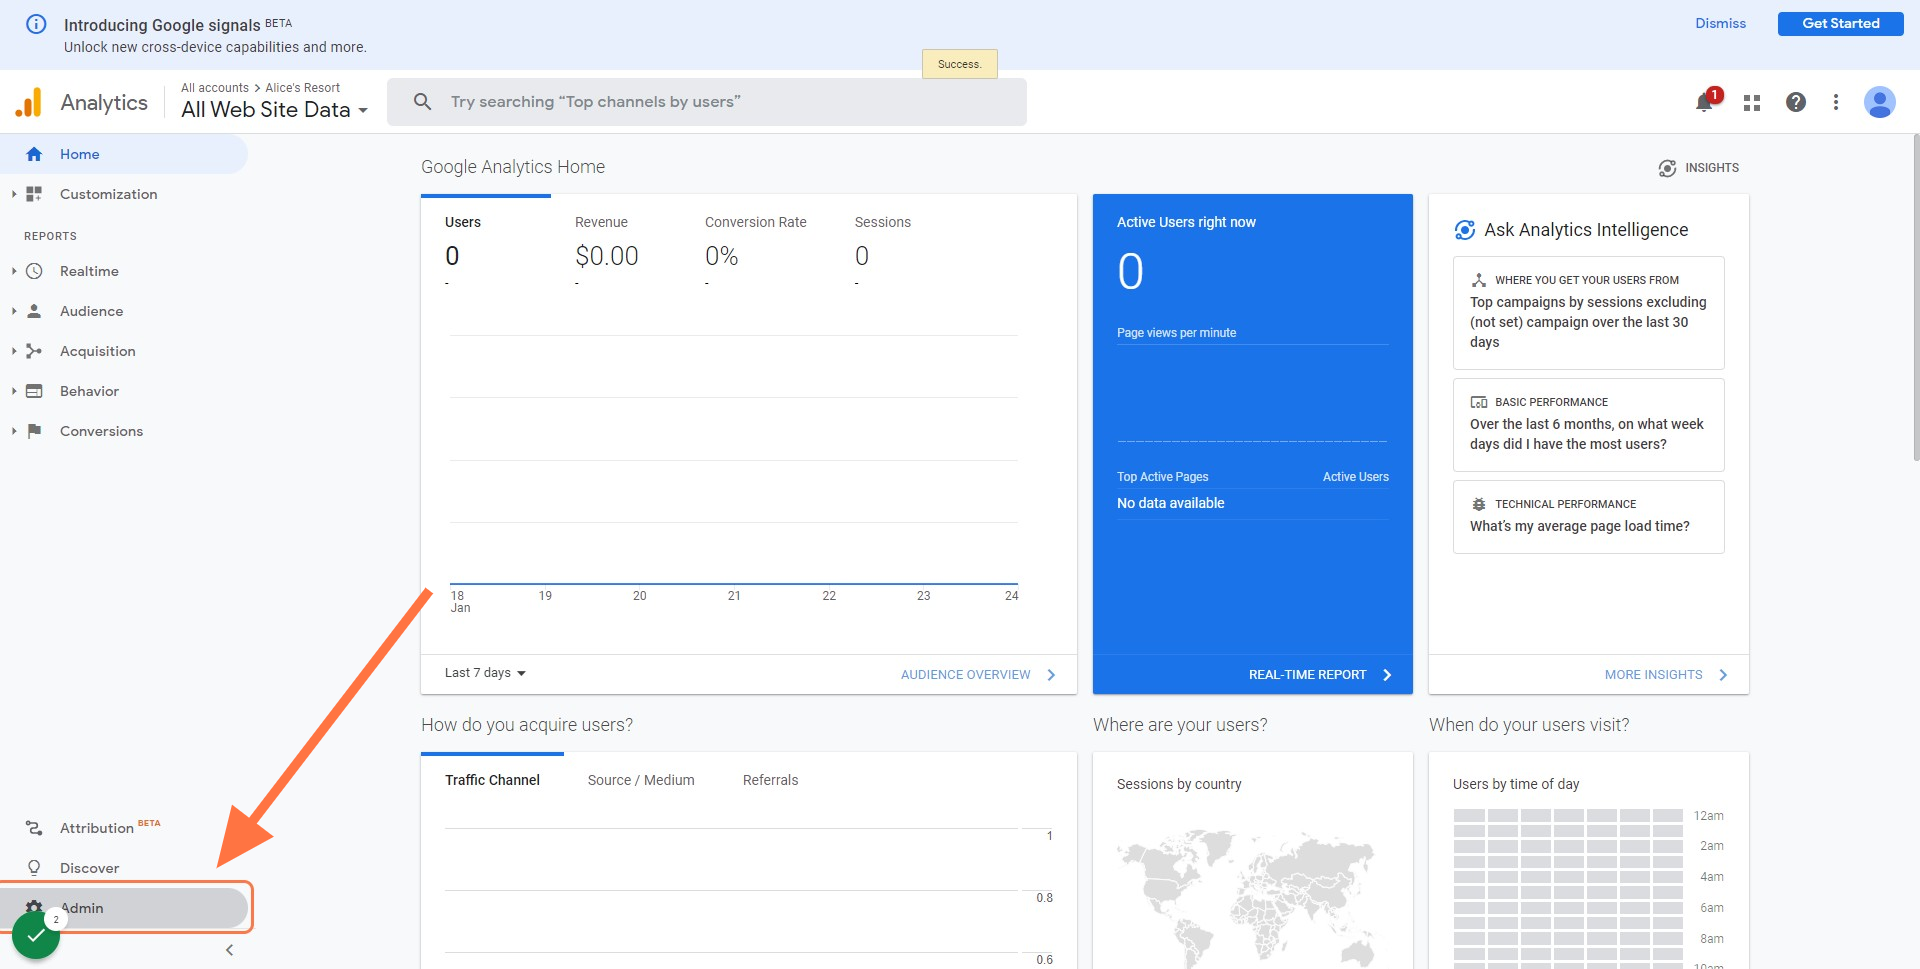1920x969 pixels.
Task: Expand the Realtime reports arrow
Action: point(14,271)
